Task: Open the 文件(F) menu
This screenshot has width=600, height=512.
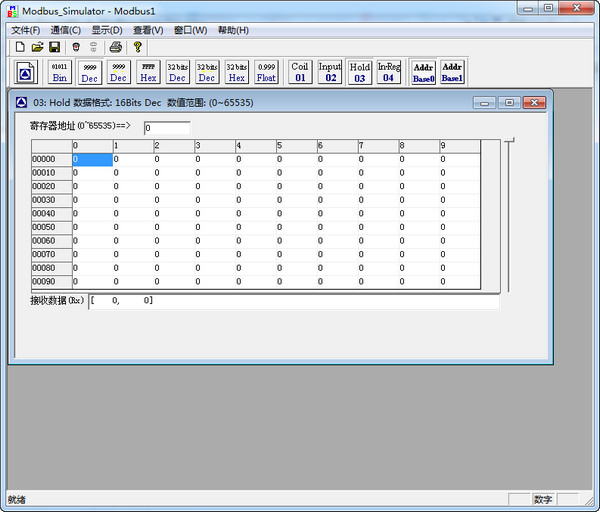Action: point(26,30)
